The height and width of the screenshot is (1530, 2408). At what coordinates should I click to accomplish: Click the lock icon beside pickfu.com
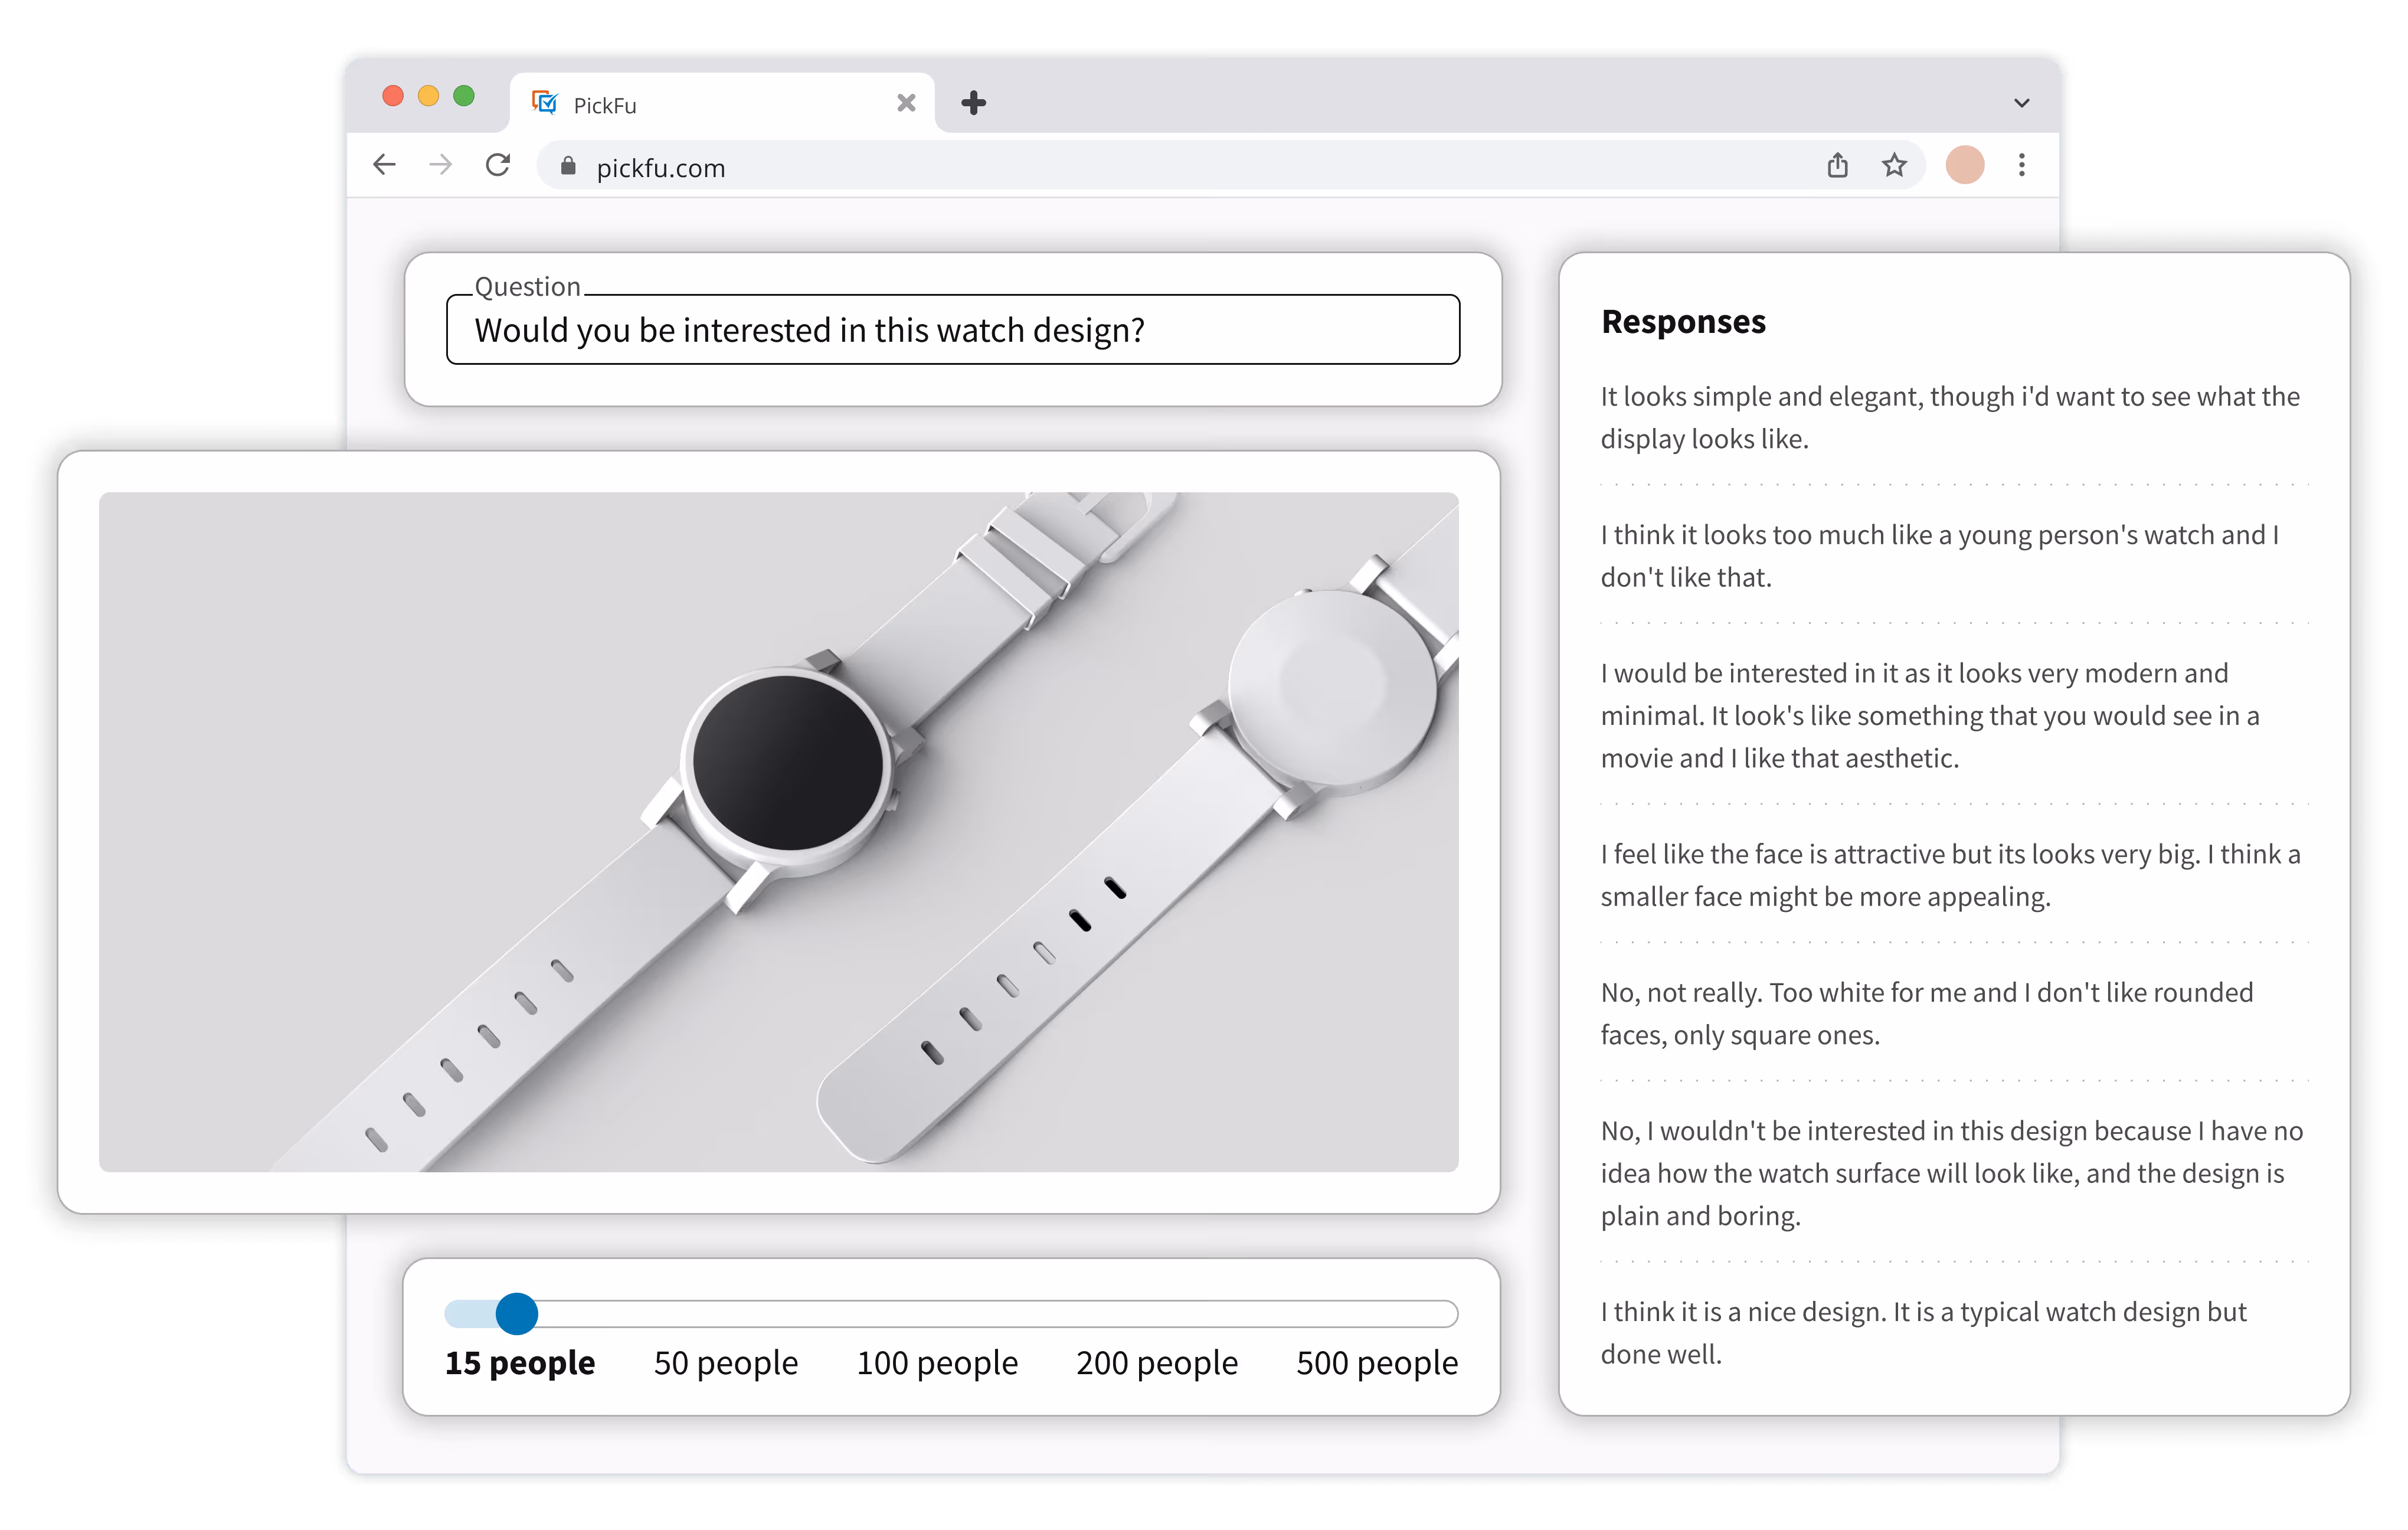(568, 167)
